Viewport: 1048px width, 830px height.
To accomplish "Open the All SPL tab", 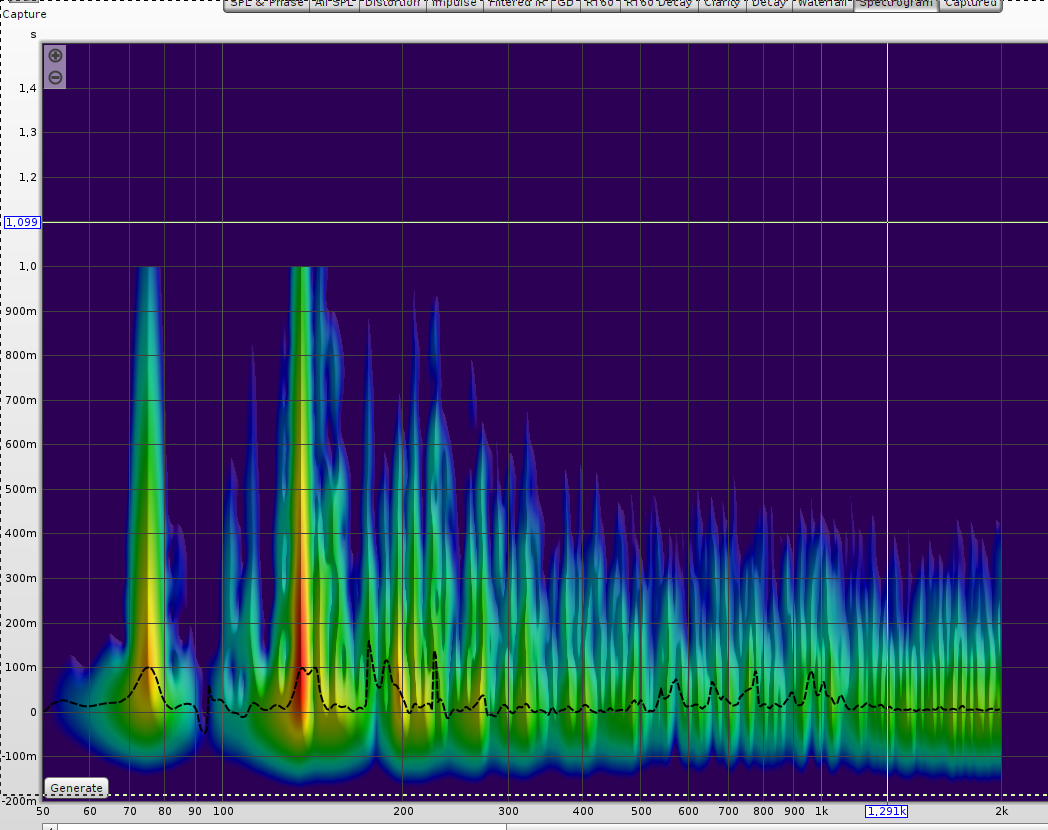I will pos(334,4).
